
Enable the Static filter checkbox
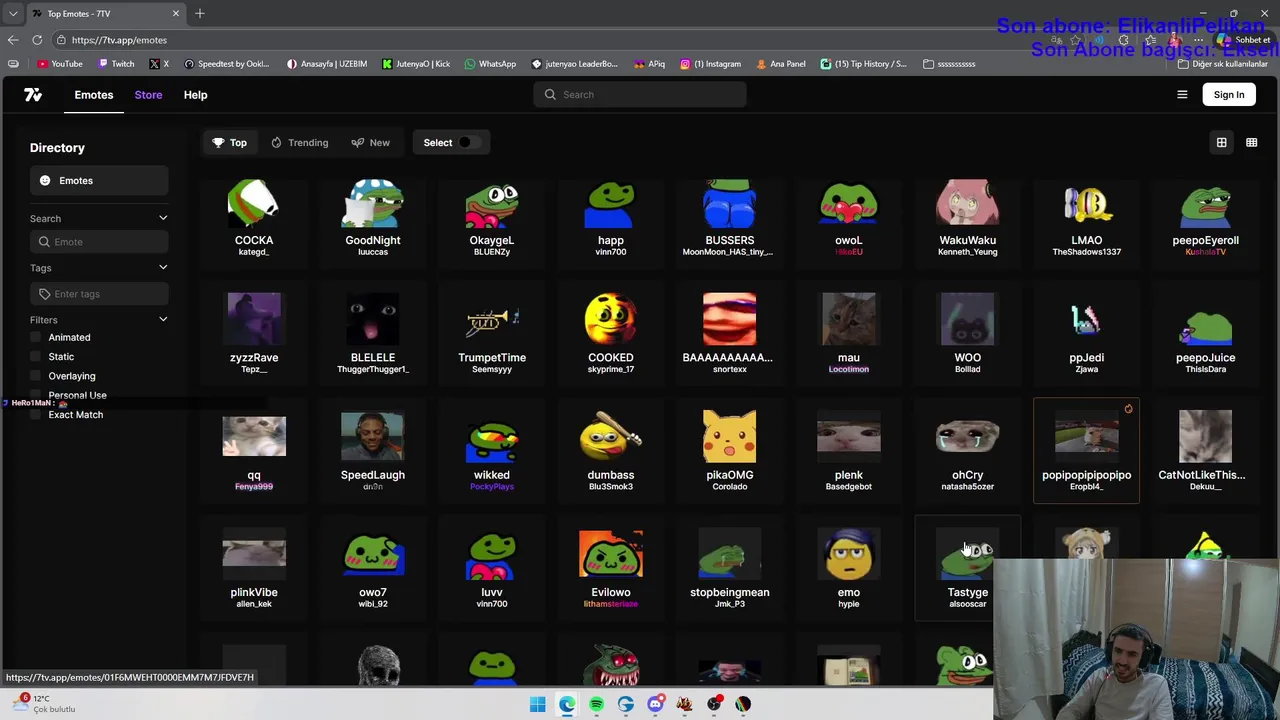36,356
